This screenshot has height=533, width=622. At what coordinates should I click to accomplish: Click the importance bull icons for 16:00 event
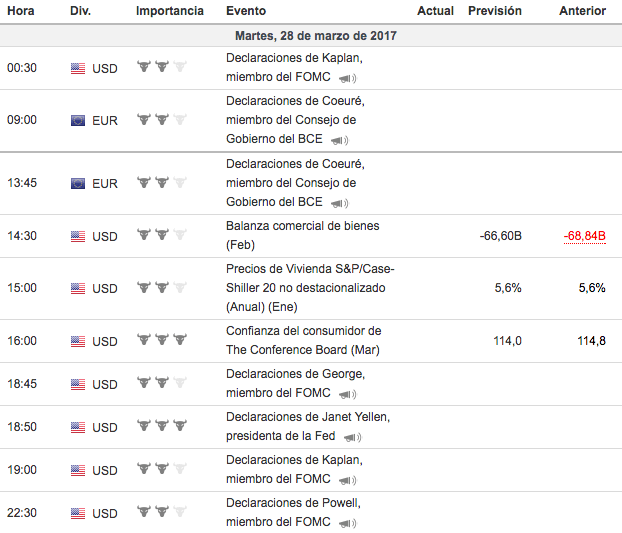point(161,341)
